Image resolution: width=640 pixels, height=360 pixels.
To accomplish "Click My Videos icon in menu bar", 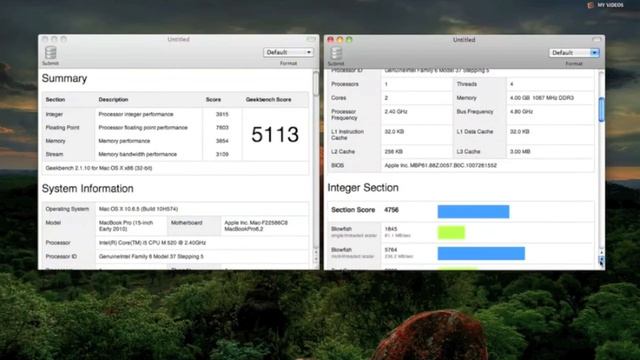I will tap(590, 5).
